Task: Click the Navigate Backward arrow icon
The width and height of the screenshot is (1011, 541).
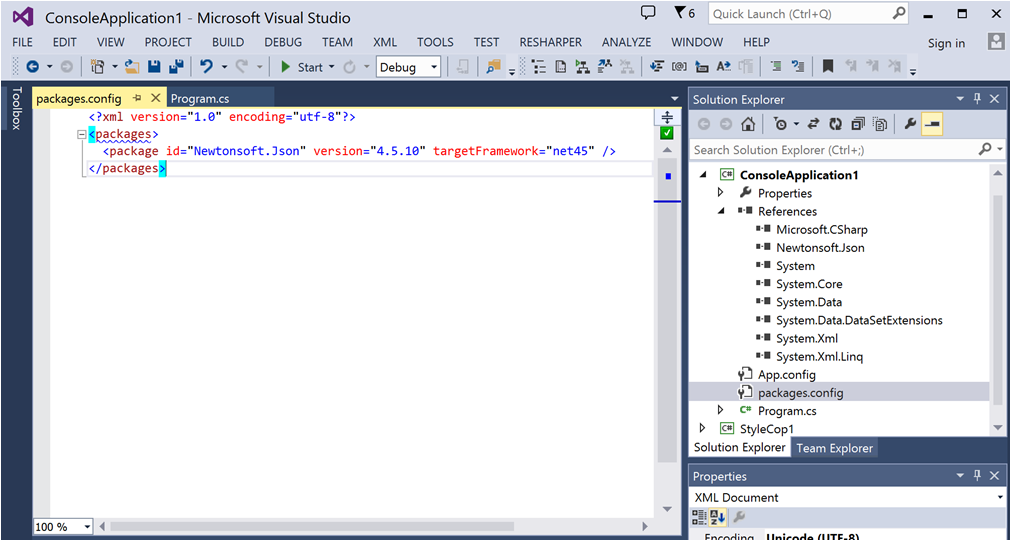Action: (32, 67)
